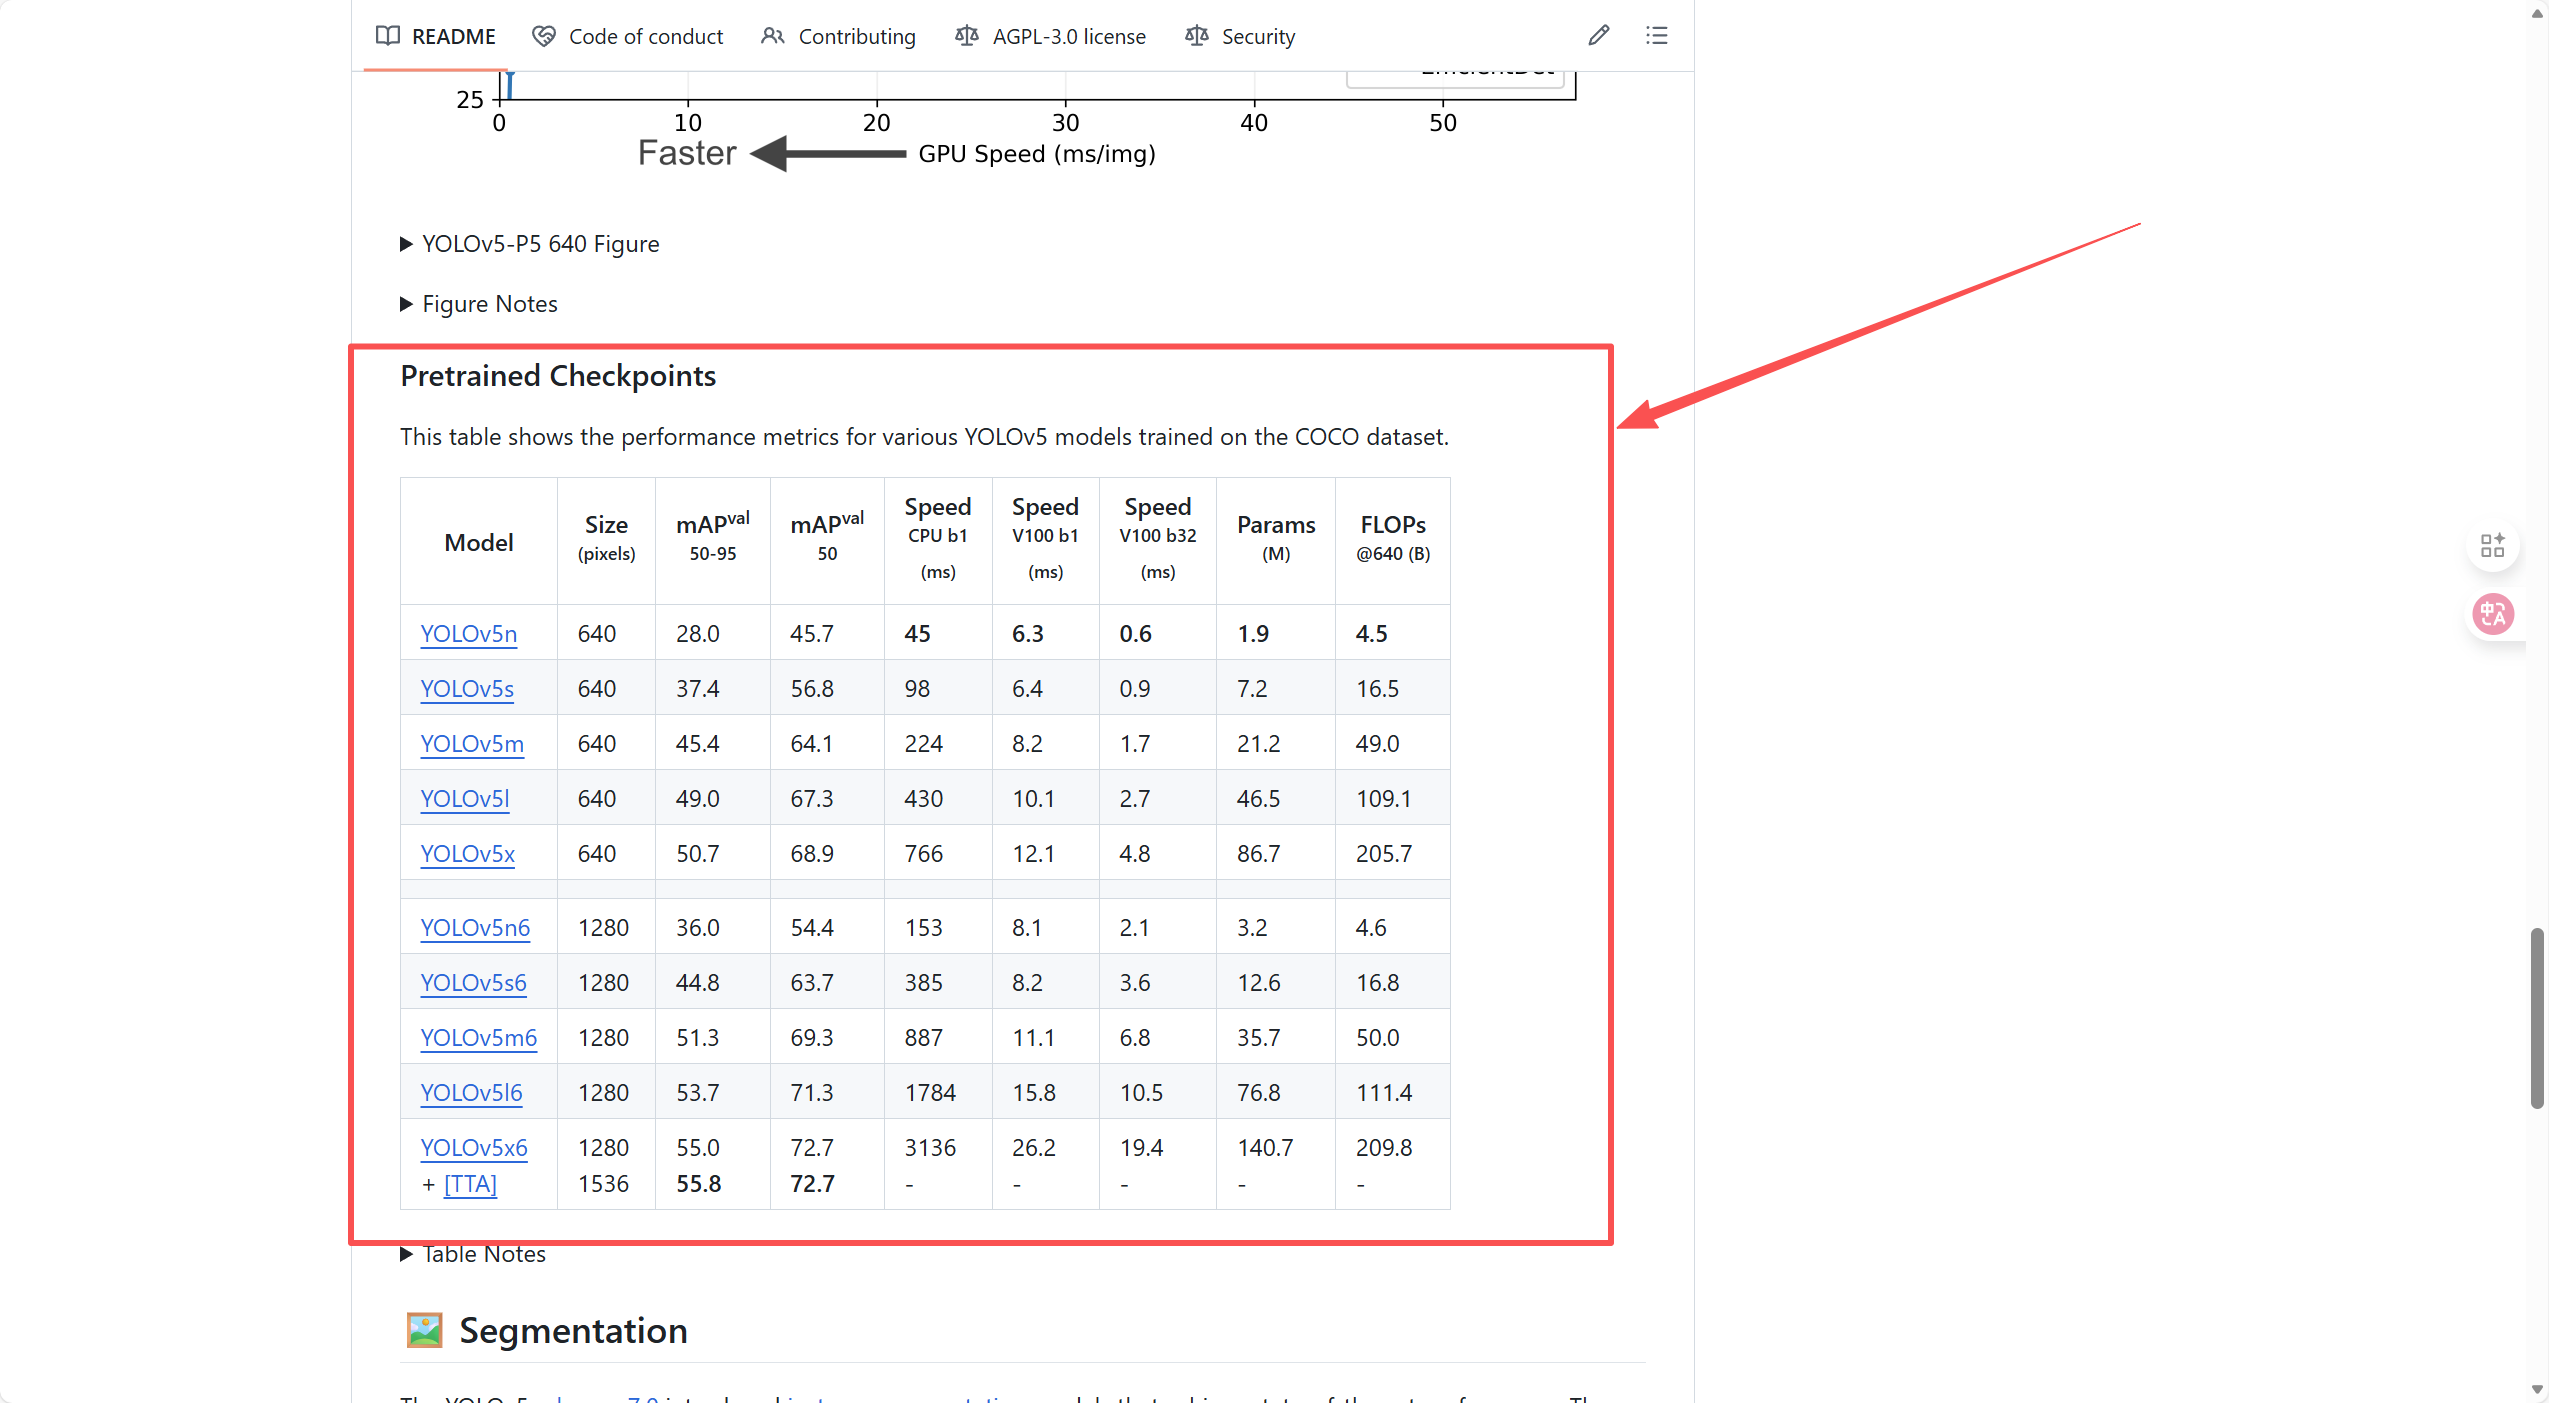
Task: Click the scrollbar down arrow
Action: (x=2536, y=1389)
